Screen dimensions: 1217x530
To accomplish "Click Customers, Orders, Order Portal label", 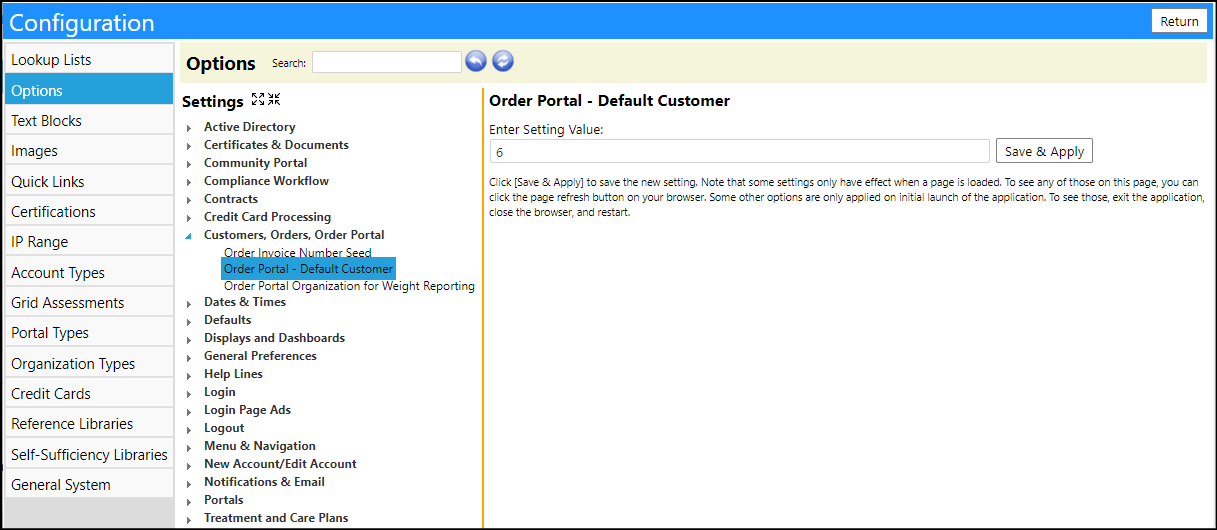I will click(294, 235).
